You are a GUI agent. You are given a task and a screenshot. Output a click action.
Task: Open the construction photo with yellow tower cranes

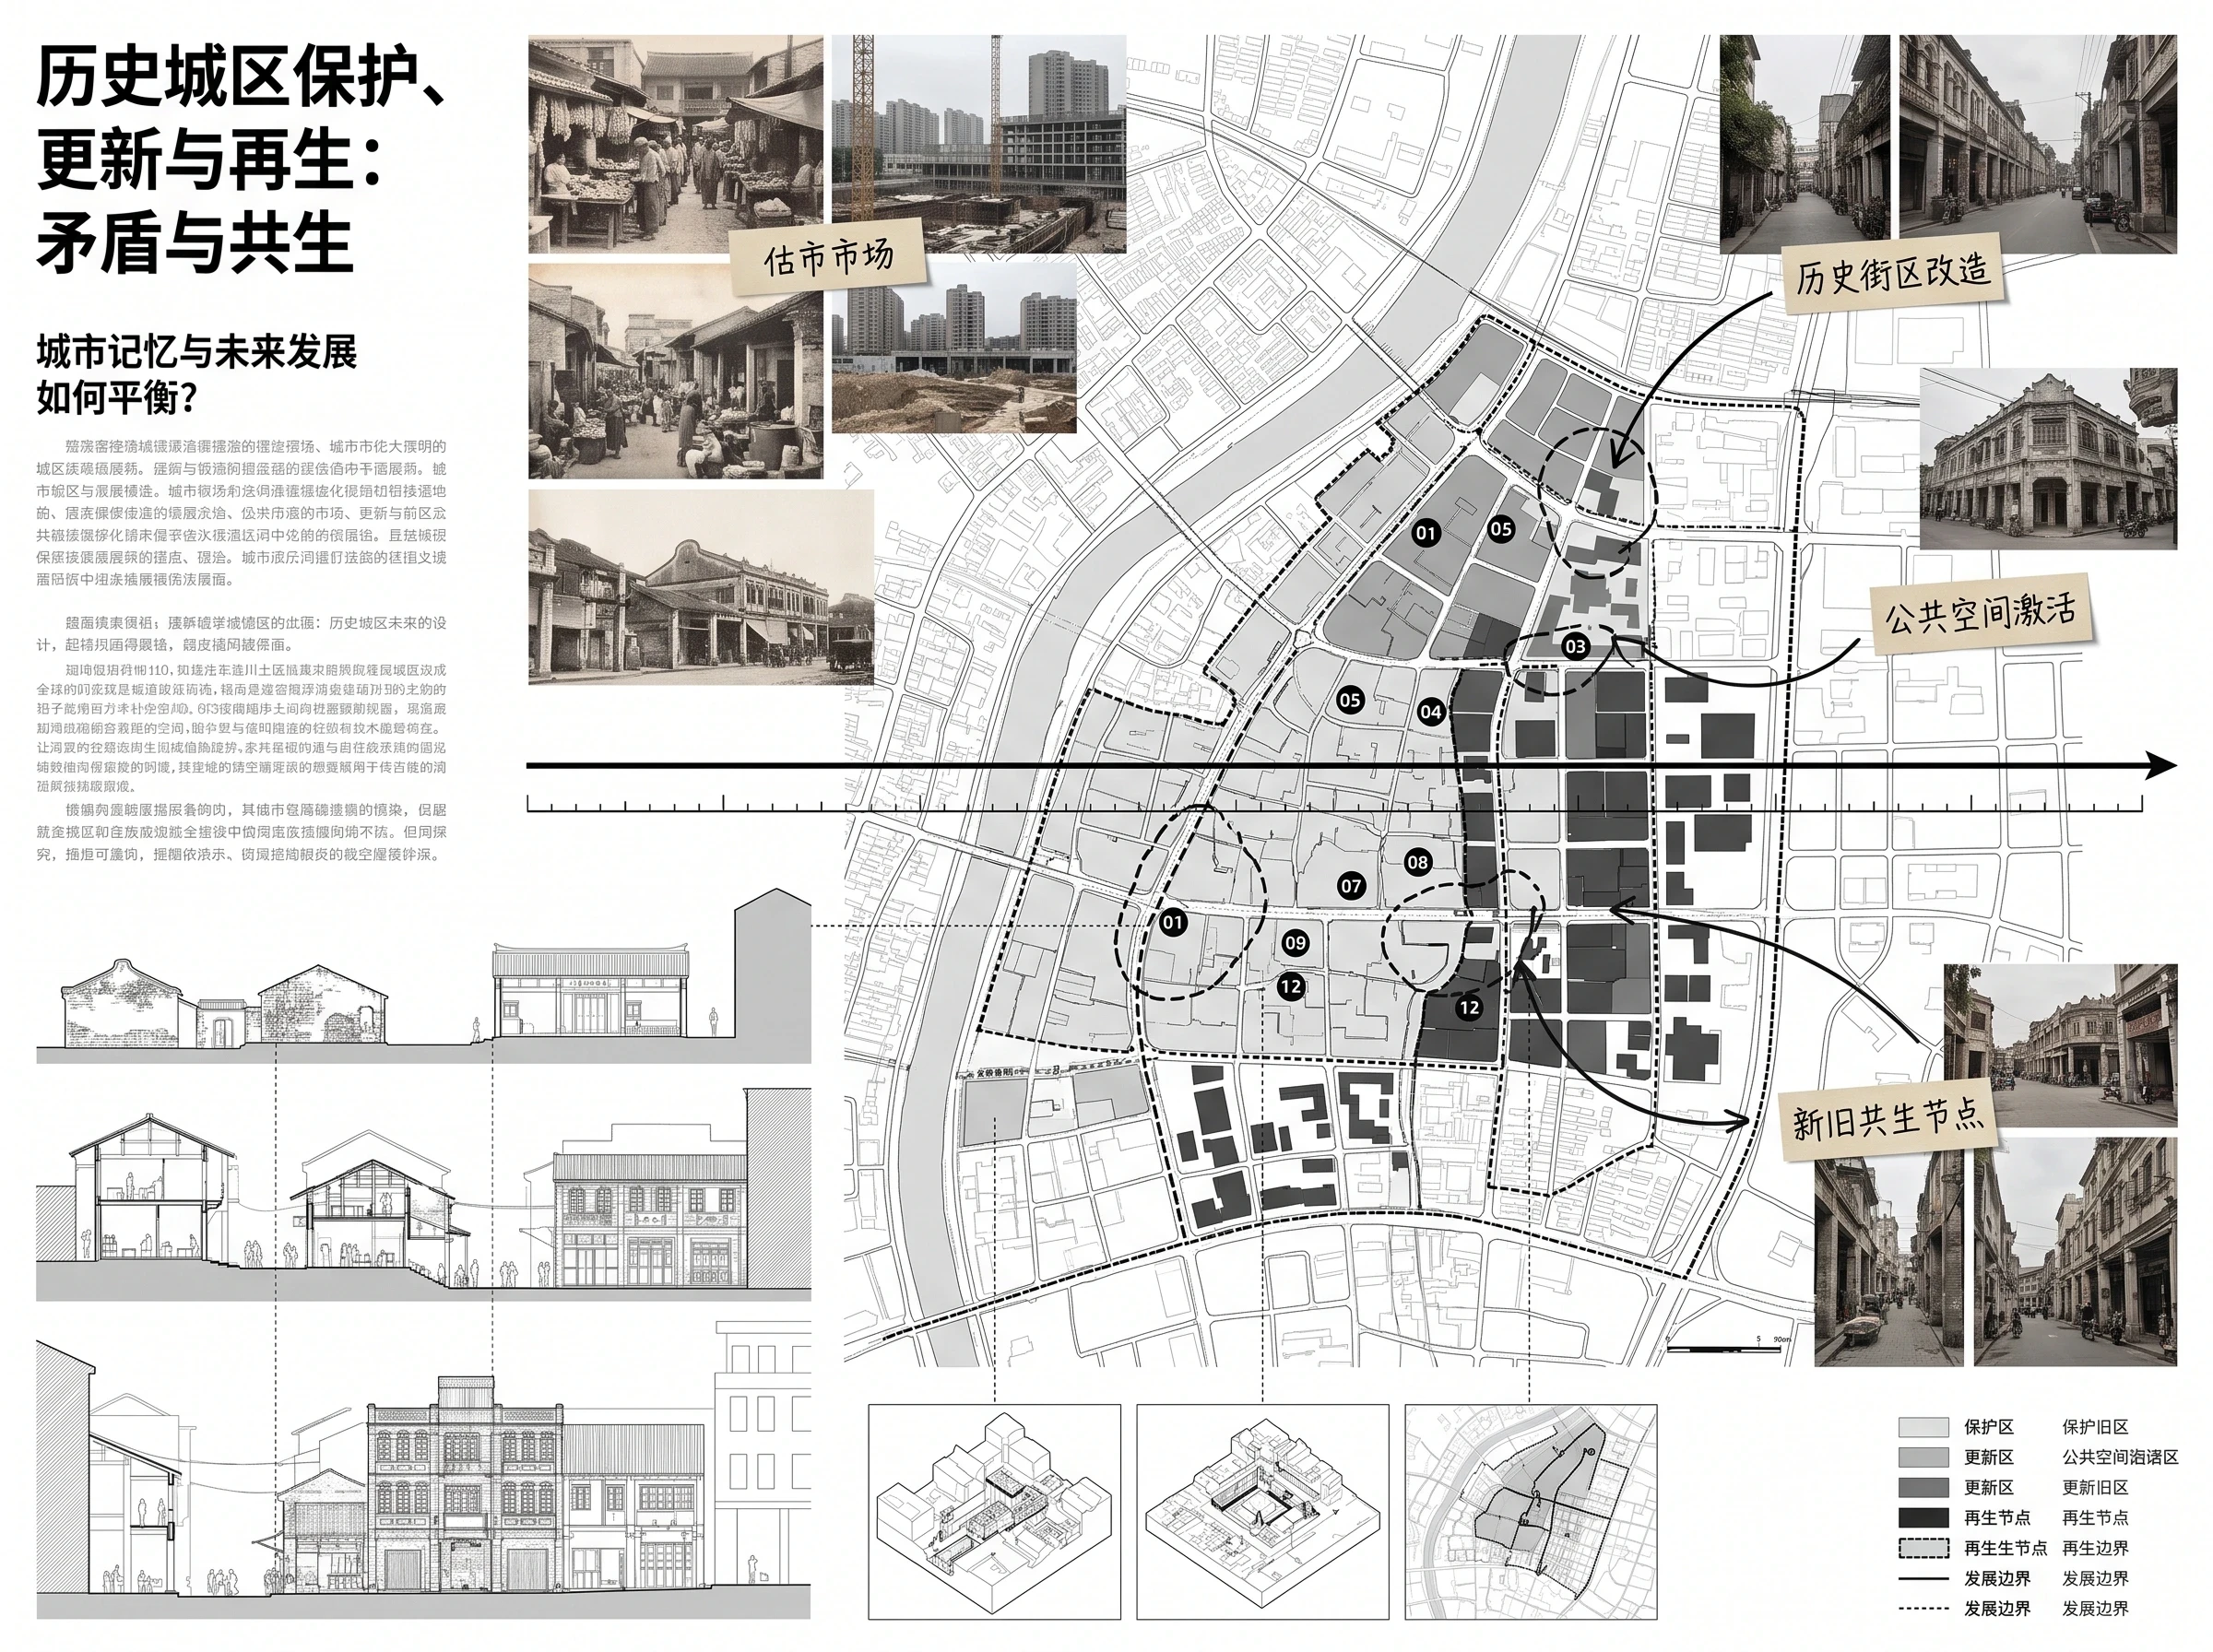[x=979, y=143]
